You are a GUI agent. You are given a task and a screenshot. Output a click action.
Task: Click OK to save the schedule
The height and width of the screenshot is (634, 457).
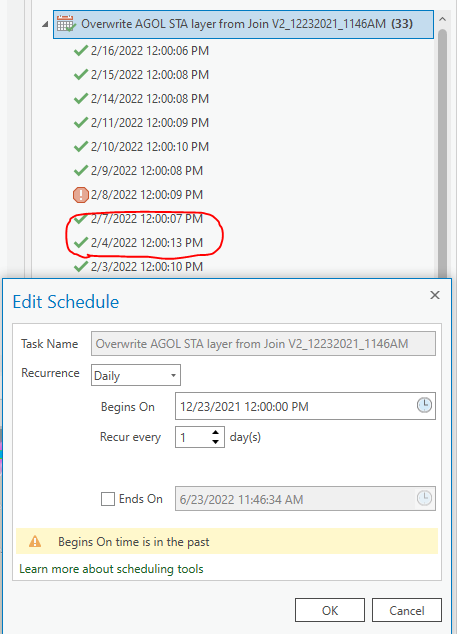(330, 610)
